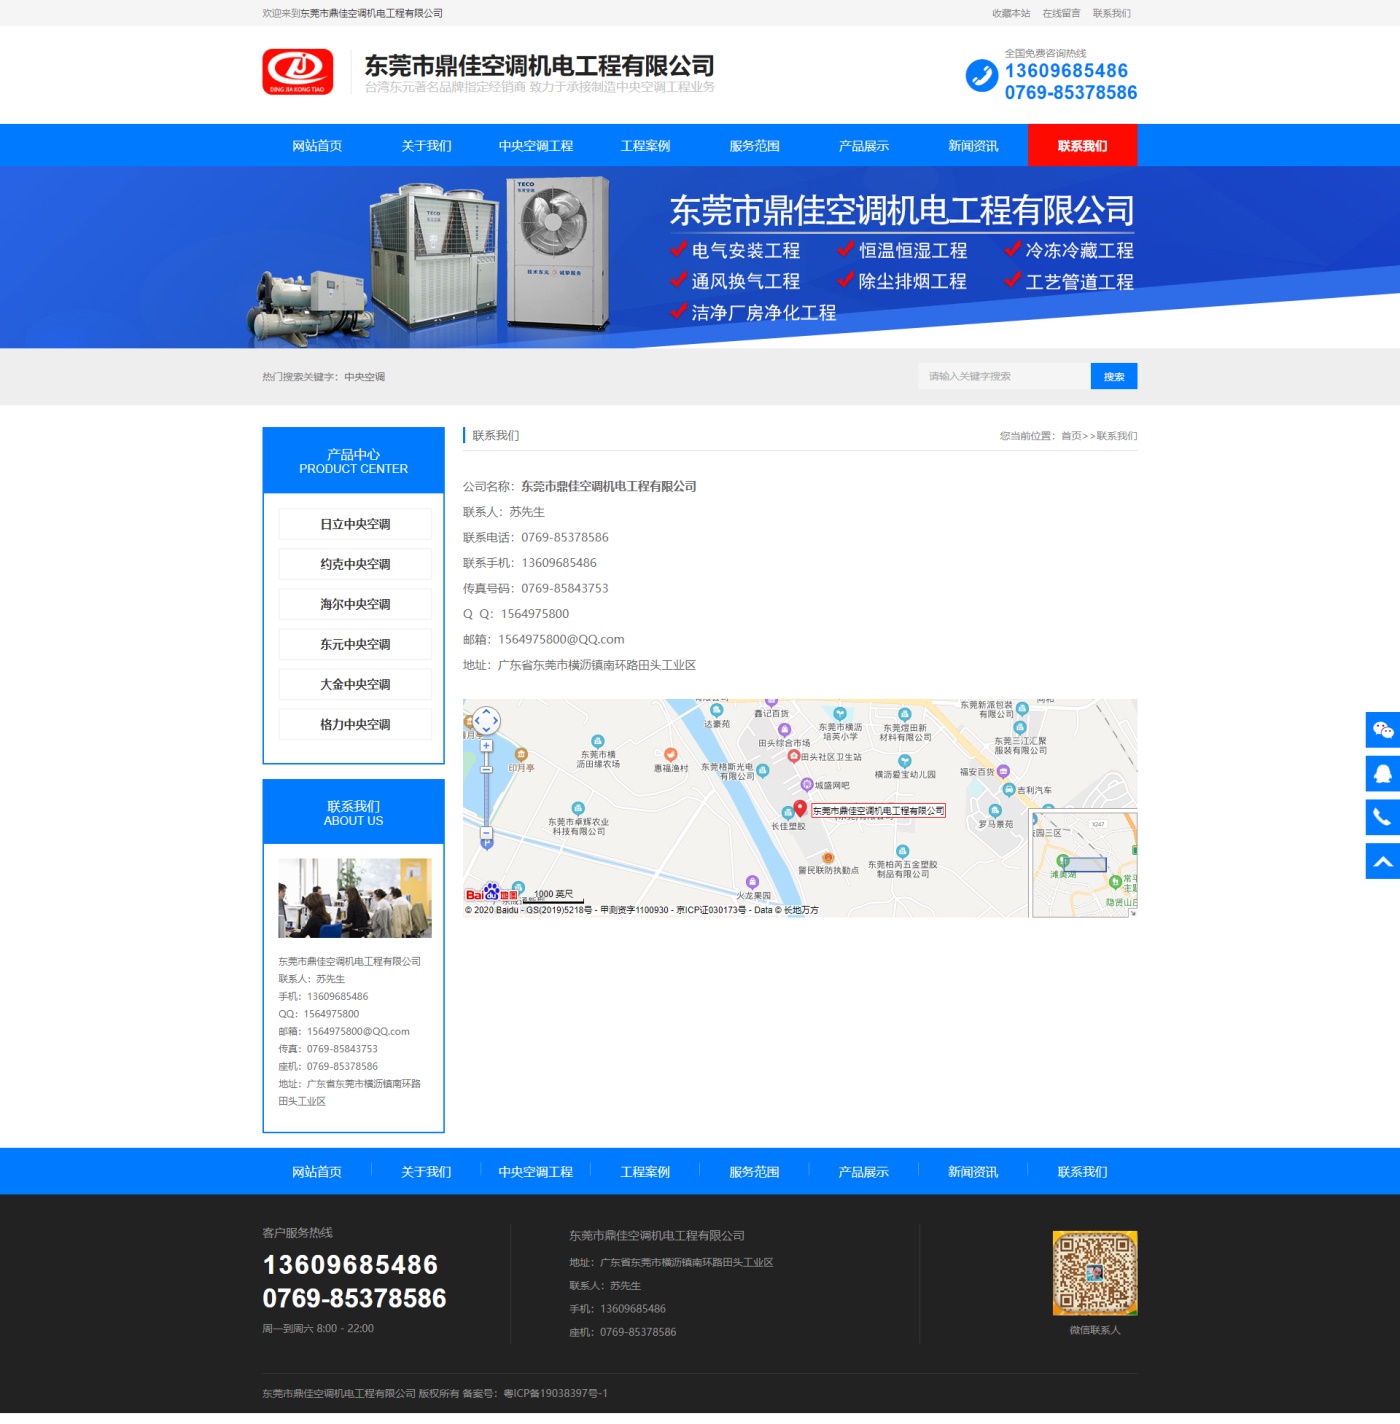The width and height of the screenshot is (1400, 1424).
Task: Click 13609685486 hotline number in header
Action: 1066,71
